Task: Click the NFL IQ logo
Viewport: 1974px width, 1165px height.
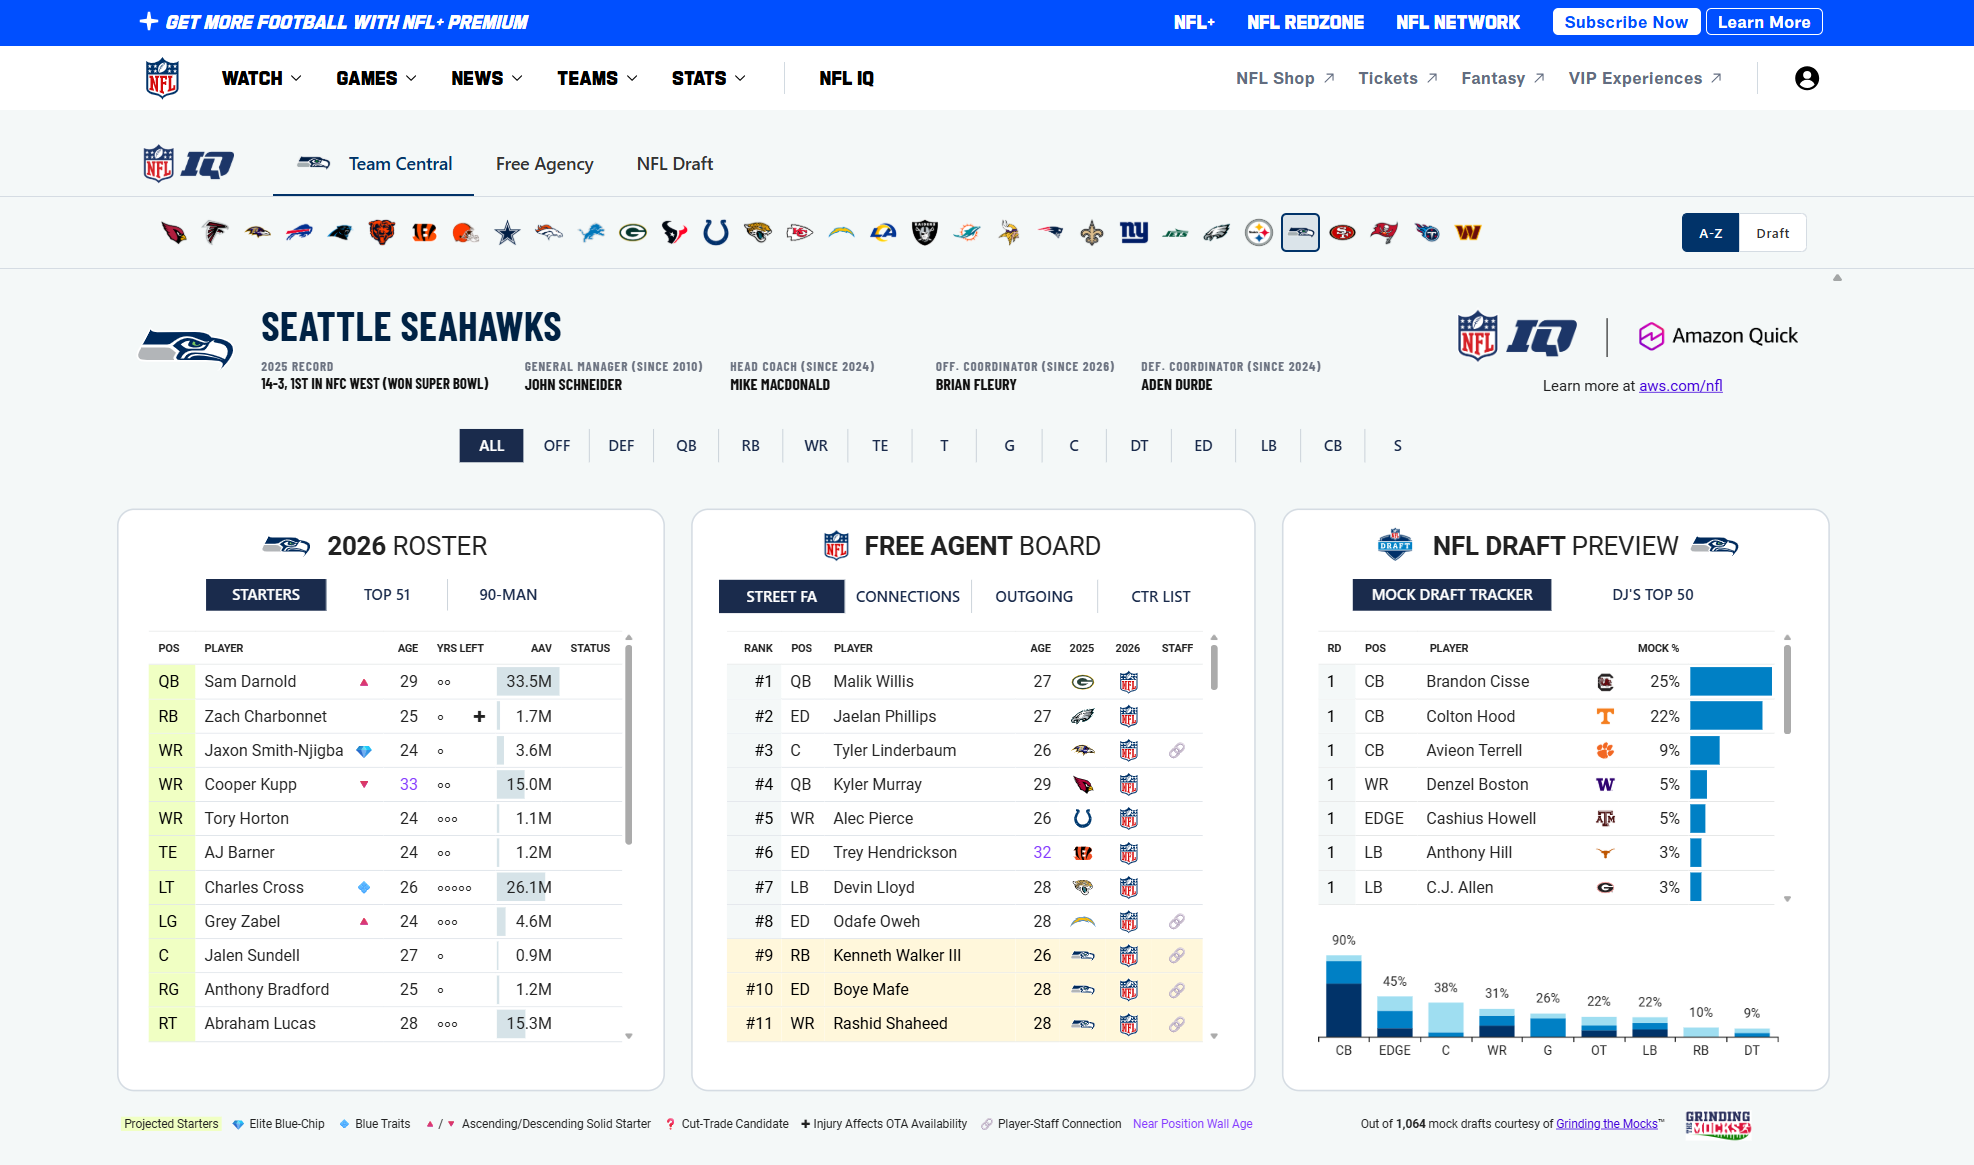Action: [188, 163]
